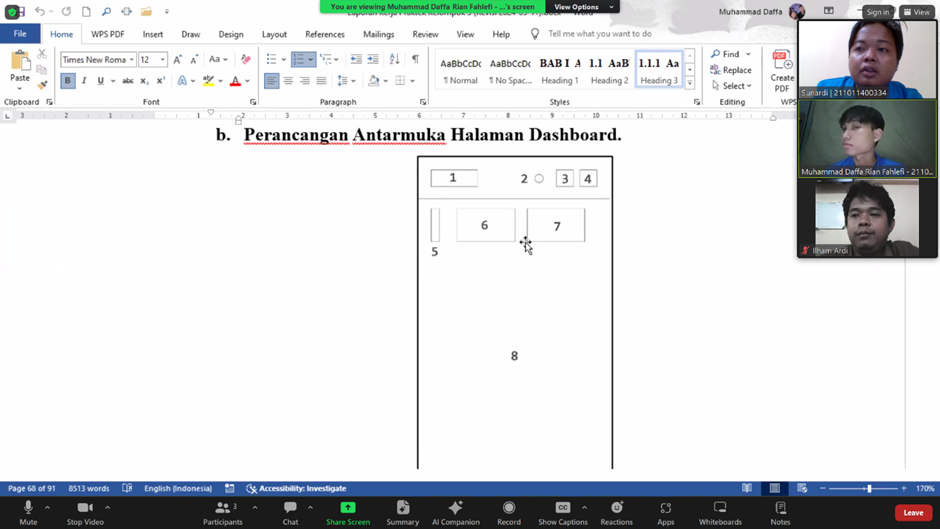This screenshot has height=529, width=940.
Task: Stop Video in Zoom toolbar
Action: [x=85, y=513]
